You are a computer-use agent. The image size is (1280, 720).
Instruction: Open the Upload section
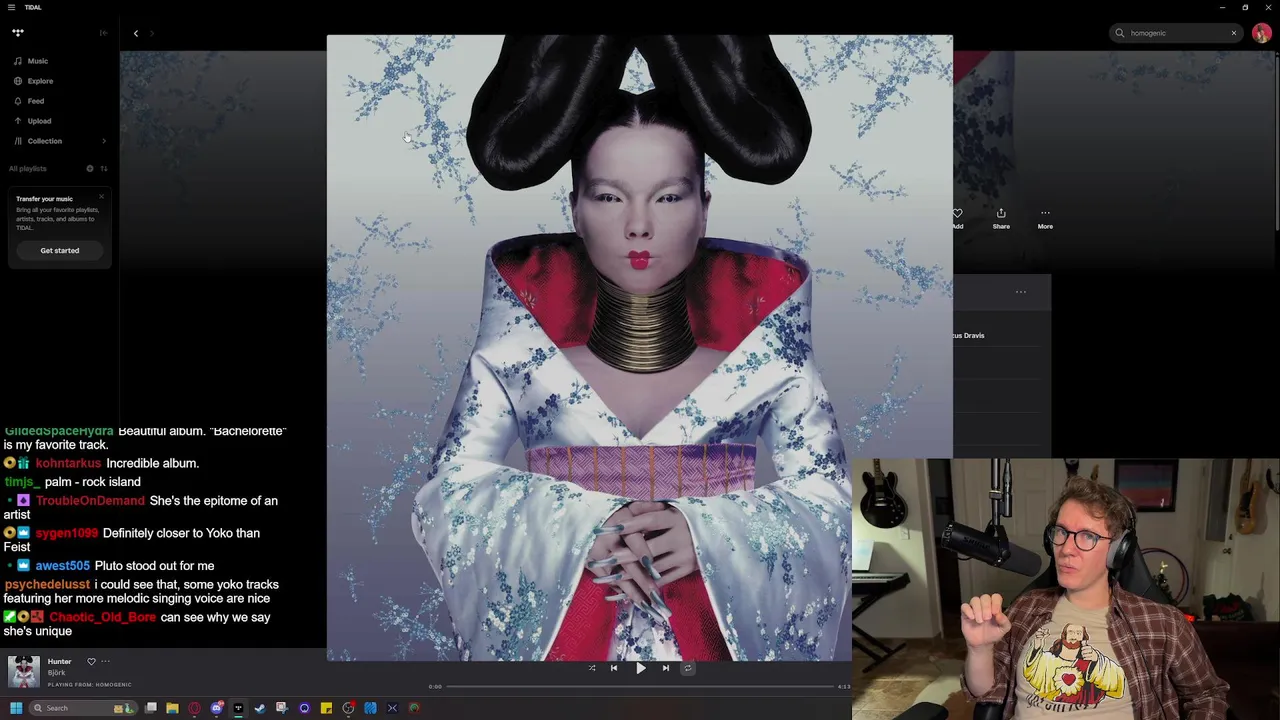(32, 121)
